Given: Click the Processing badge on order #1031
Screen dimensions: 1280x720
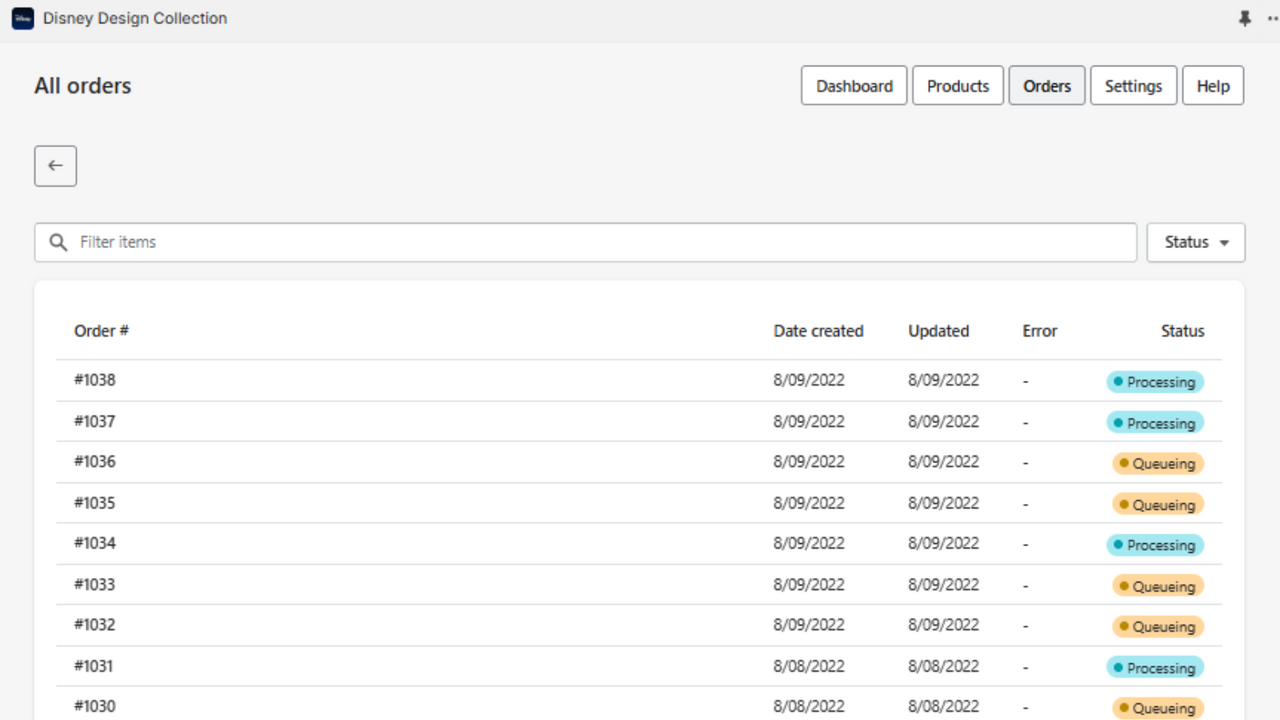Looking at the screenshot, I should (x=1155, y=667).
